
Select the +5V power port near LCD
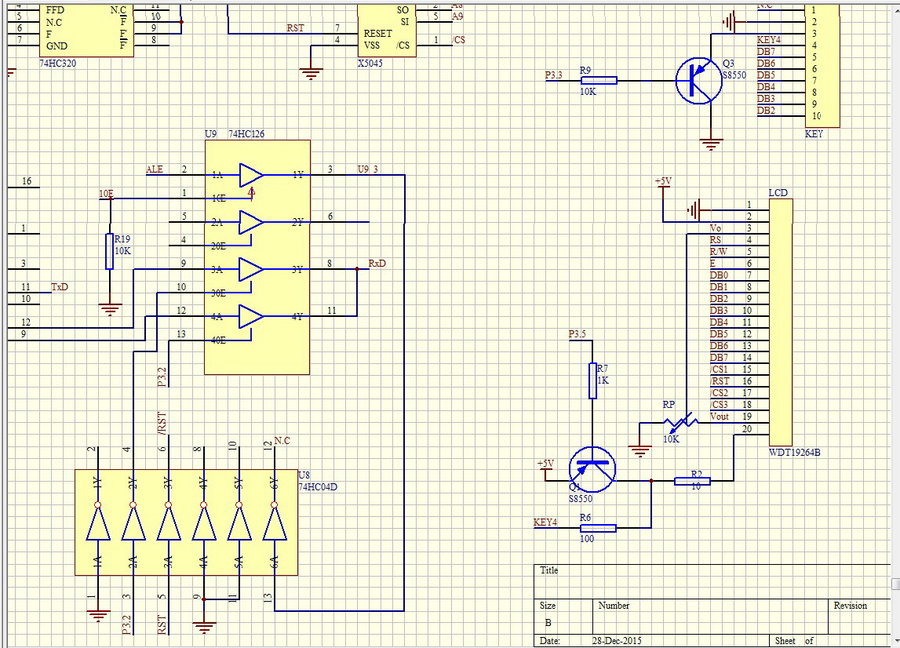tap(662, 182)
